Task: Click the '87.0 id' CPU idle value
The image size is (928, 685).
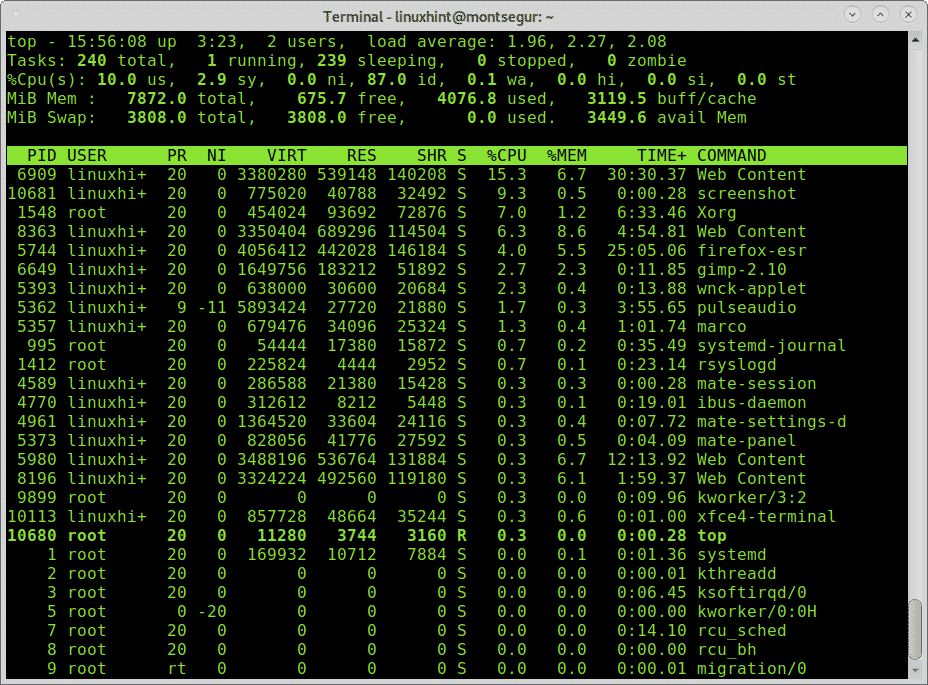Action: [401, 80]
